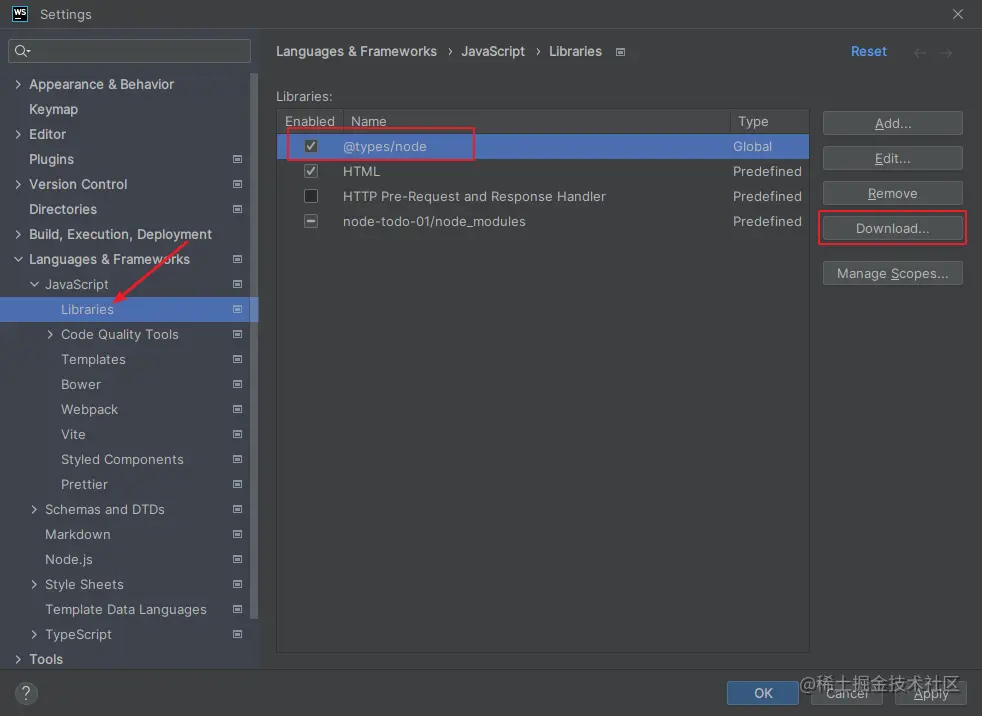The height and width of the screenshot is (716, 982).
Task: Toggle the HTML library checkbox
Action: [311, 171]
